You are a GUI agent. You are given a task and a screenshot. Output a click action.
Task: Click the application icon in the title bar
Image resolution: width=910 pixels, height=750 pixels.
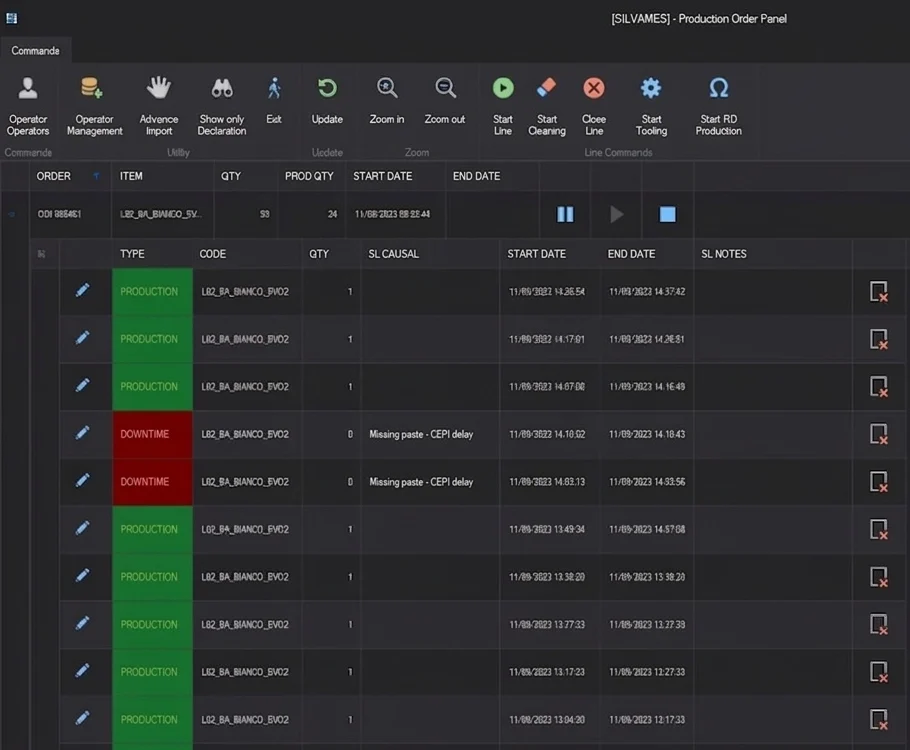pyautogui.click(x=12, y=19)
